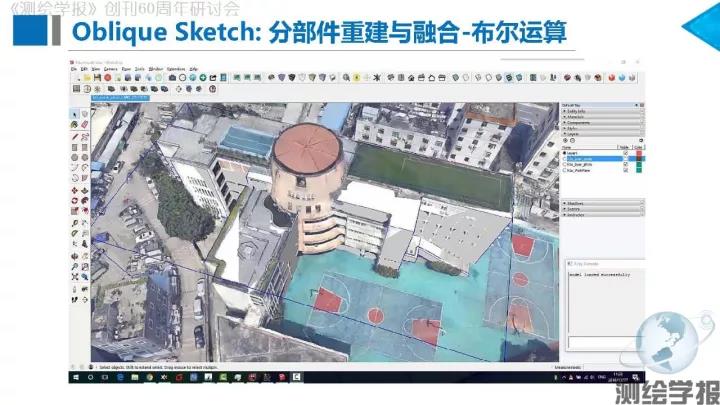This screenshot has height=405, width=720.
Task: Open Layer0 red color swatch
Action: [638, 153]
